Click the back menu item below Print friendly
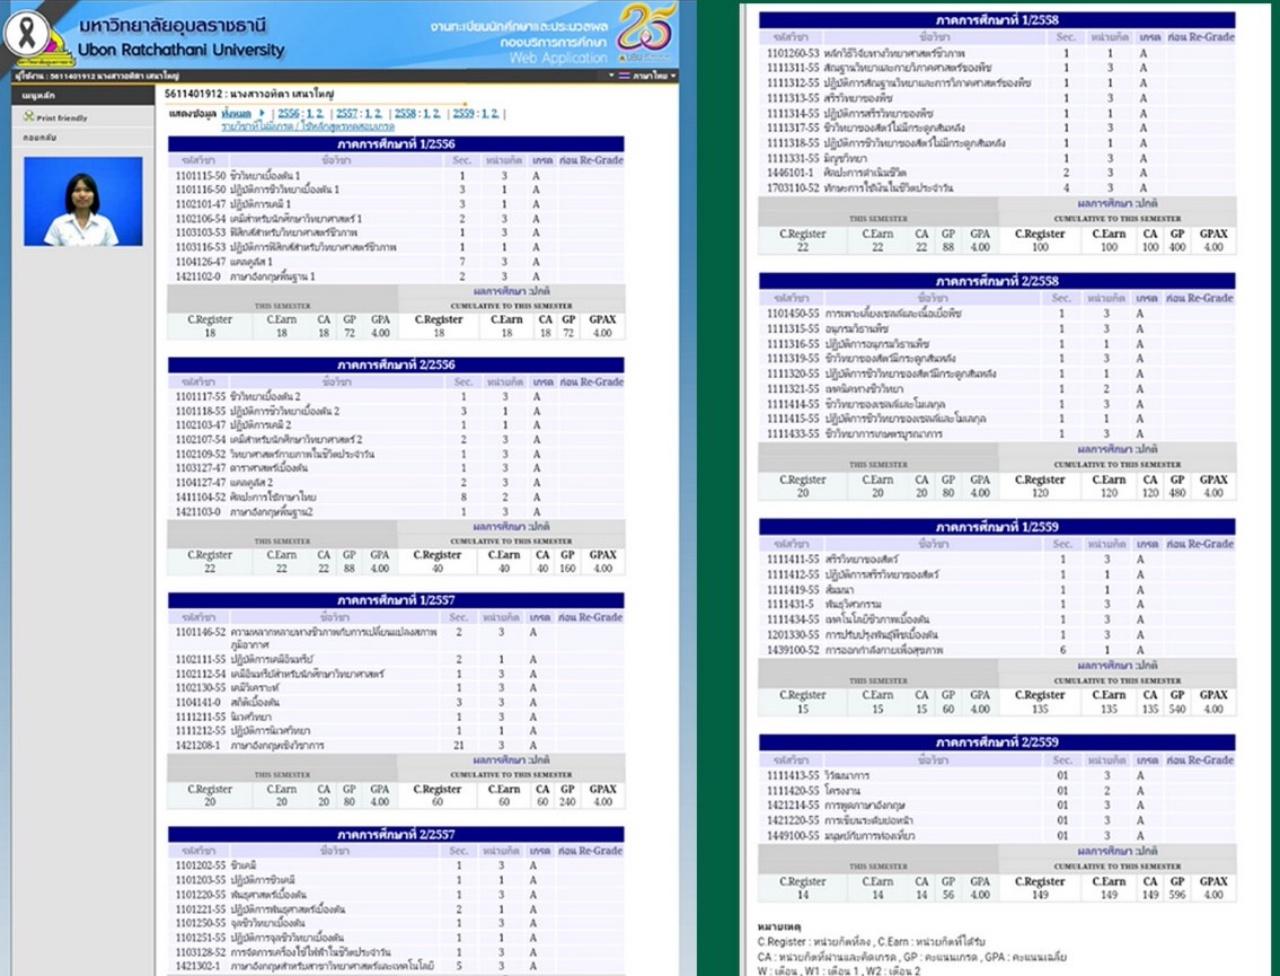 point(40,138)
